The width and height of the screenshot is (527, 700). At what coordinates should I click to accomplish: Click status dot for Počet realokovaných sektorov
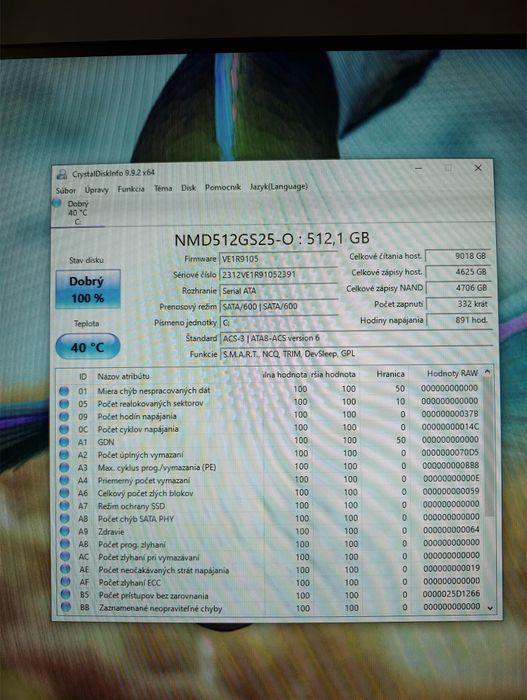coord(64,404)
